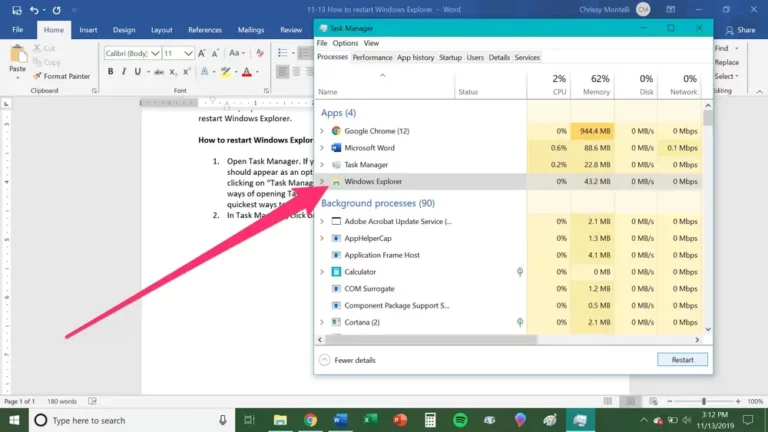Toggle Subscript formatting

[173, 72]
